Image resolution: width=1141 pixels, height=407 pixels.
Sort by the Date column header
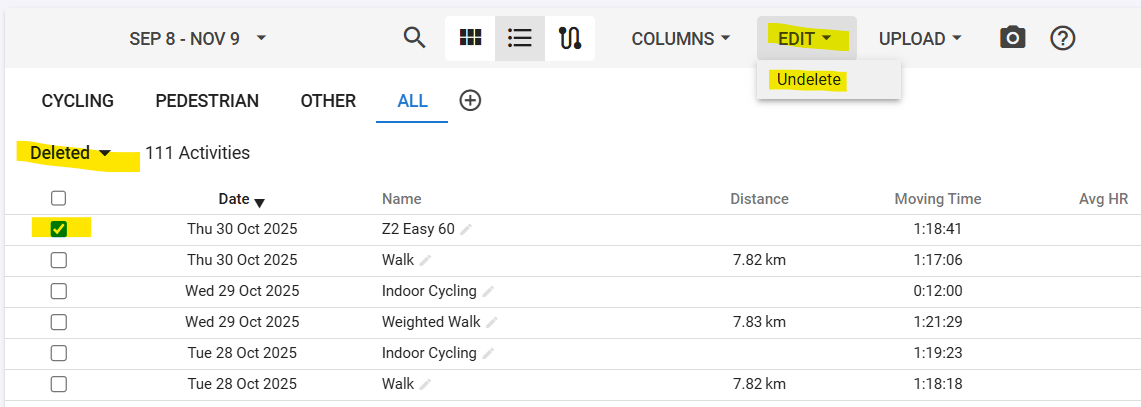(x=234, y=199)
